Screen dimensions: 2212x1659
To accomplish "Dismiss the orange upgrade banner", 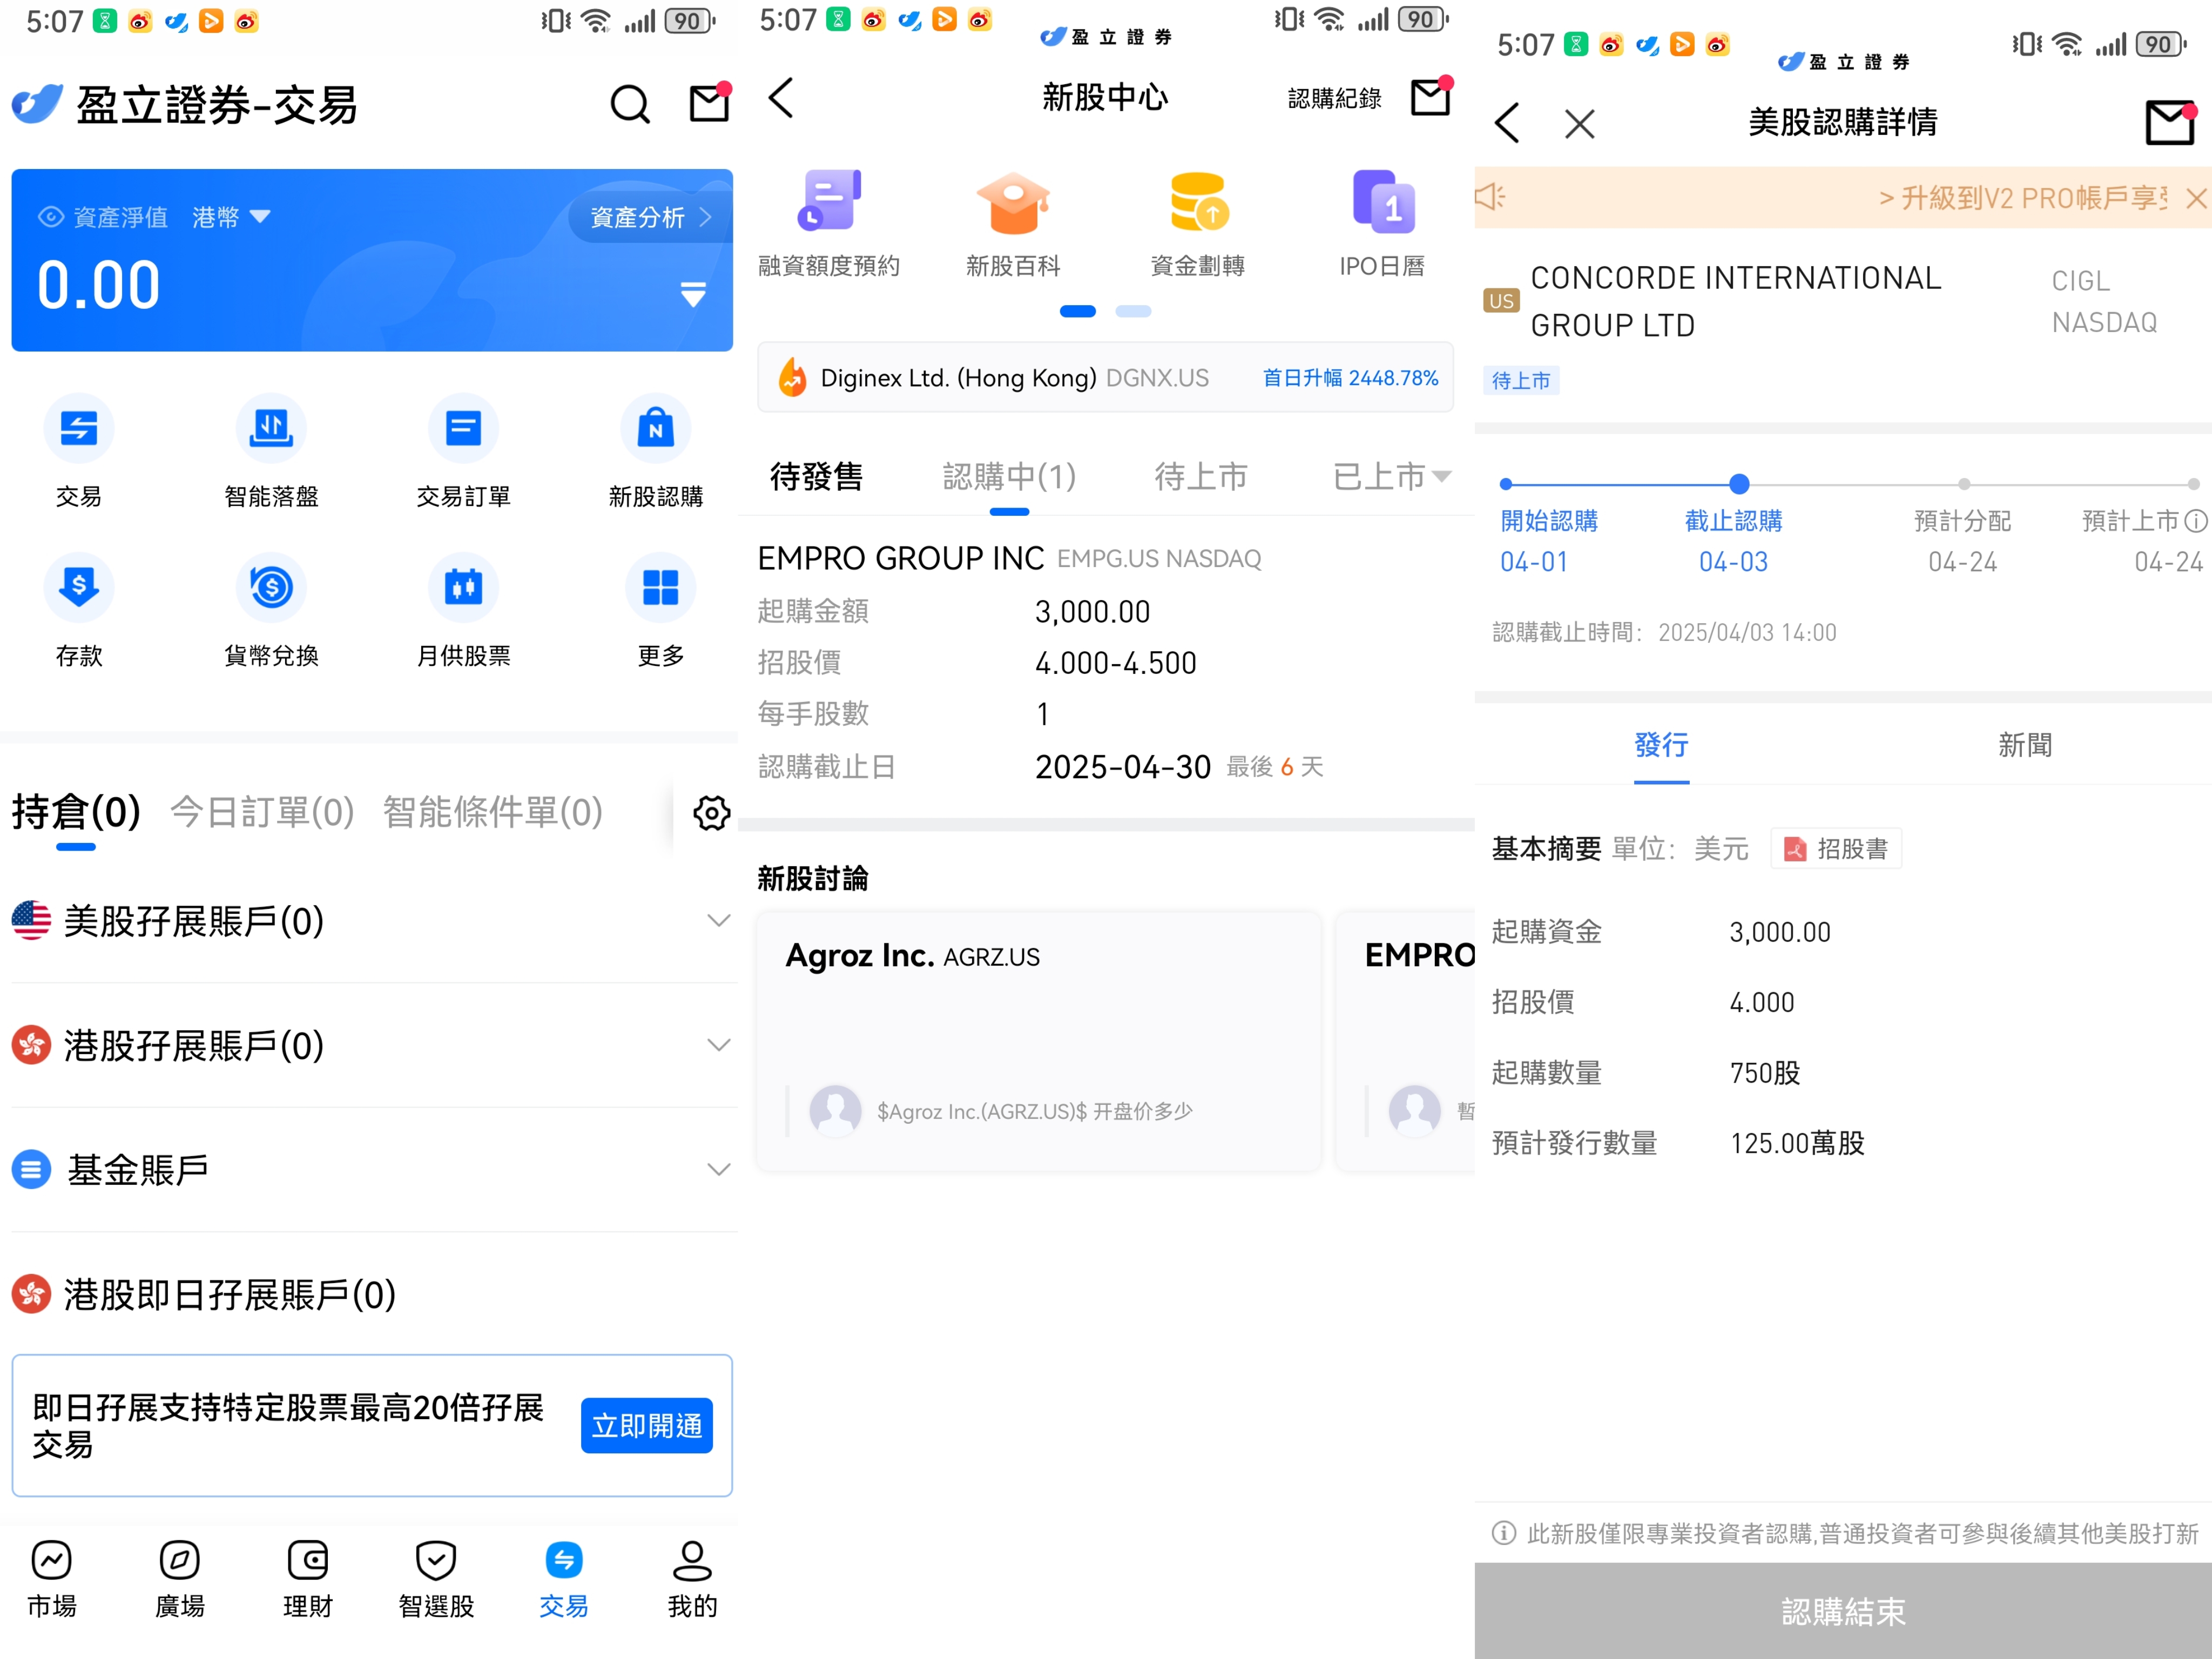I will click(x=2195, y=198).
